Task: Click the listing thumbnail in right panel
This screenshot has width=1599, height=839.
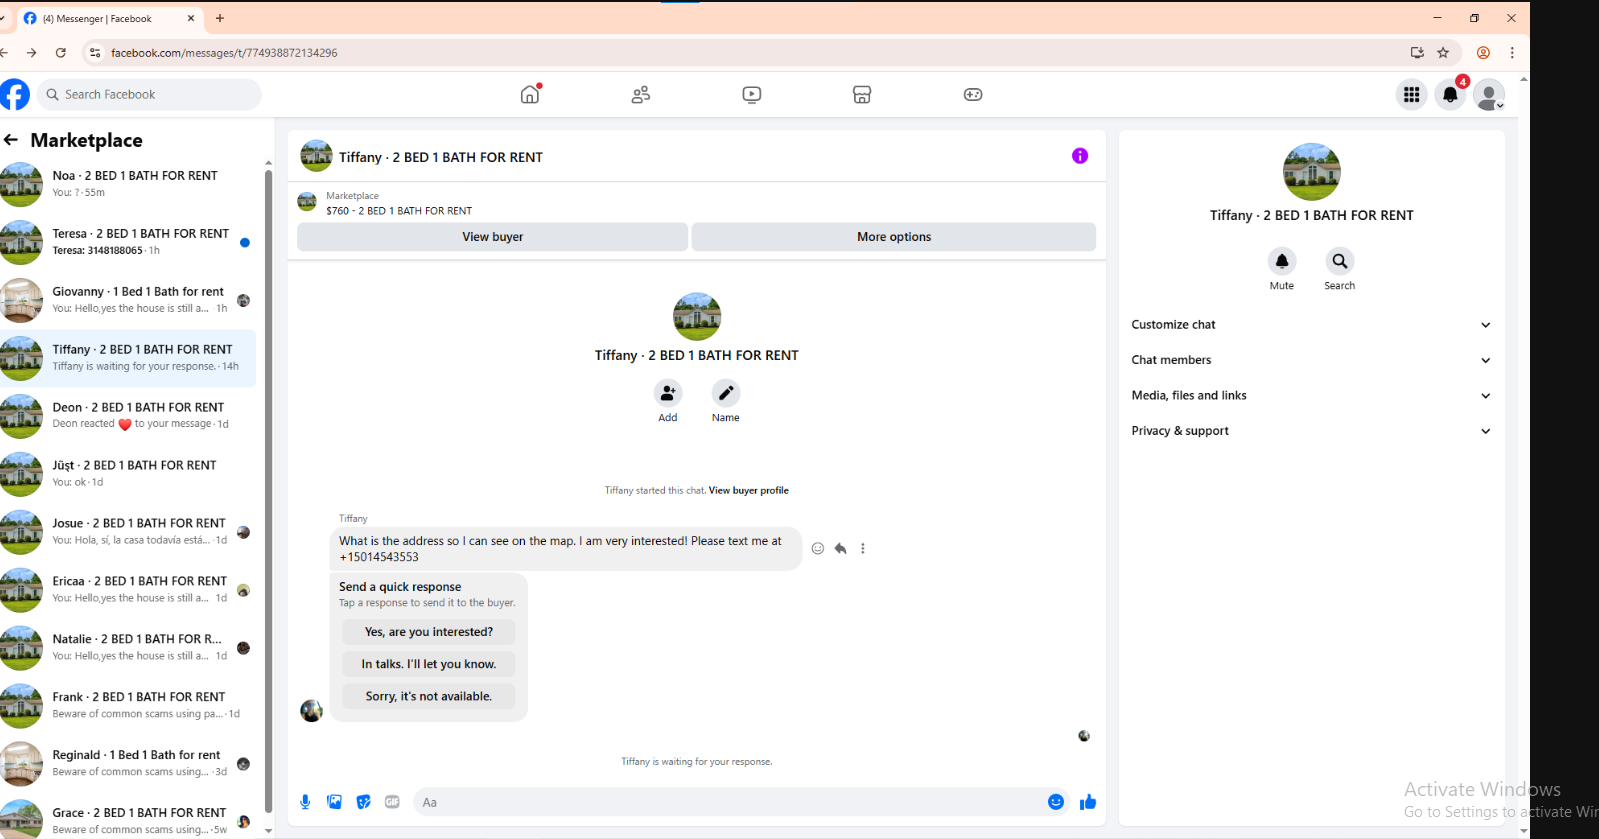Action: pyautogui.click(x=1312, y=172)
